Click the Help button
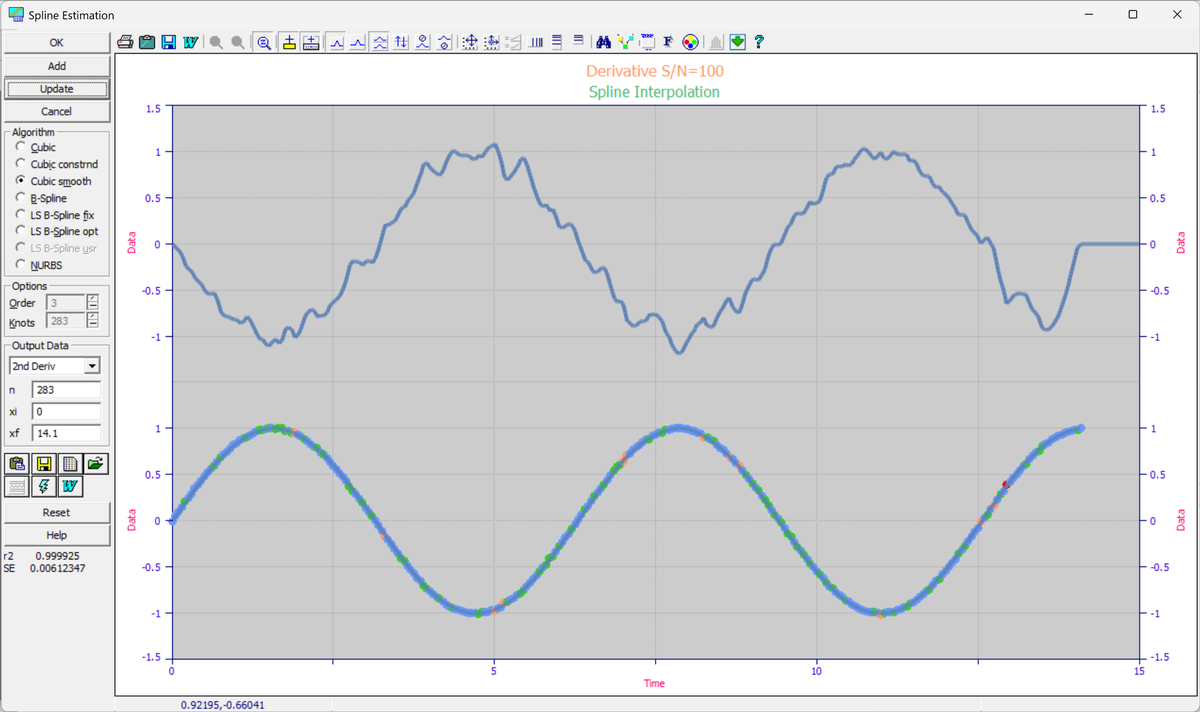The width and height of the screenshot is (1200, 712). 56,535
